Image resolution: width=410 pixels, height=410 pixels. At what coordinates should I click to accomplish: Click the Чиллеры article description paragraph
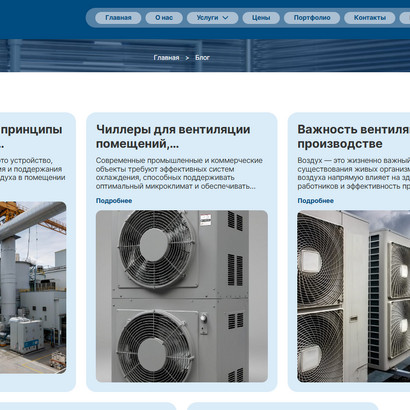[x=179, y=173]
